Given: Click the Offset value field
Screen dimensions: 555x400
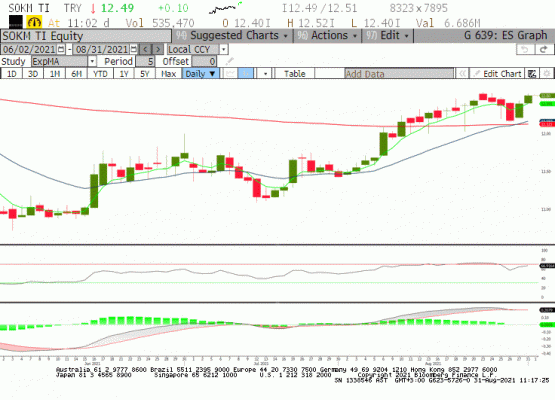Looking at the screenshot, I should tap(205, 61).
